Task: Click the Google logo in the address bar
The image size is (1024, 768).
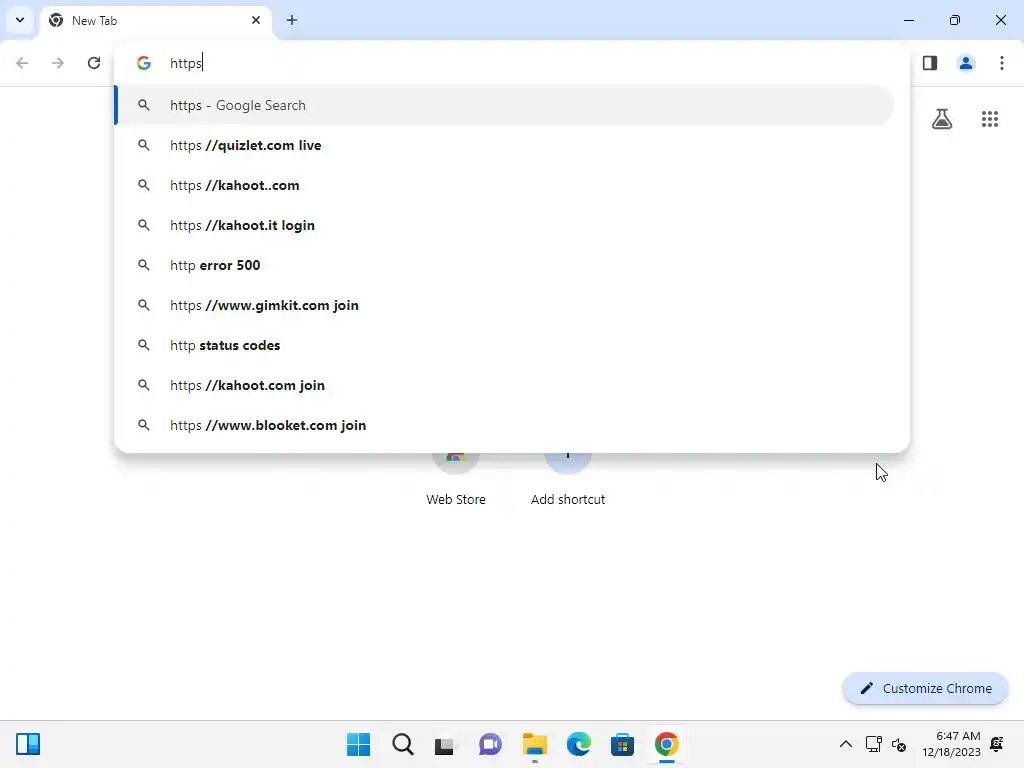Action: [144, 63]
